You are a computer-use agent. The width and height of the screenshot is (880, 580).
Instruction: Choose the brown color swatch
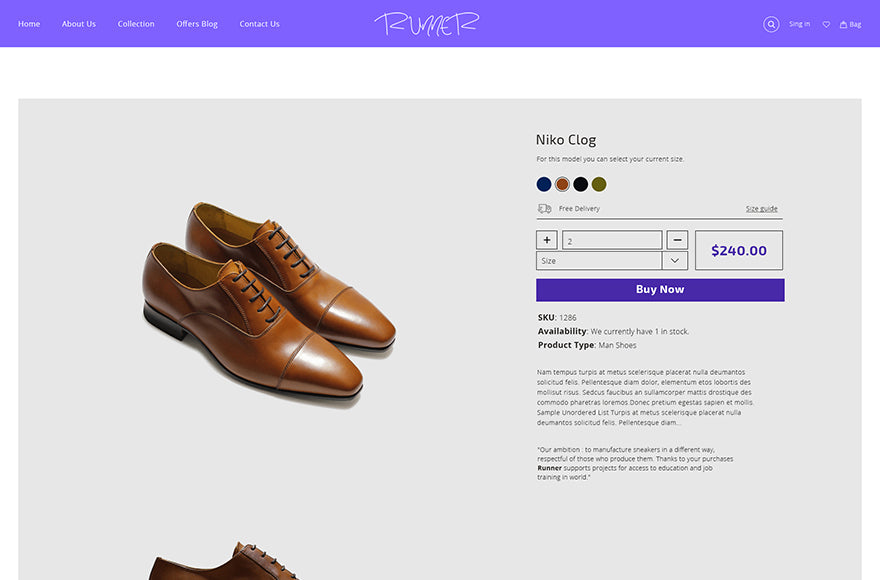pos(562,184)
